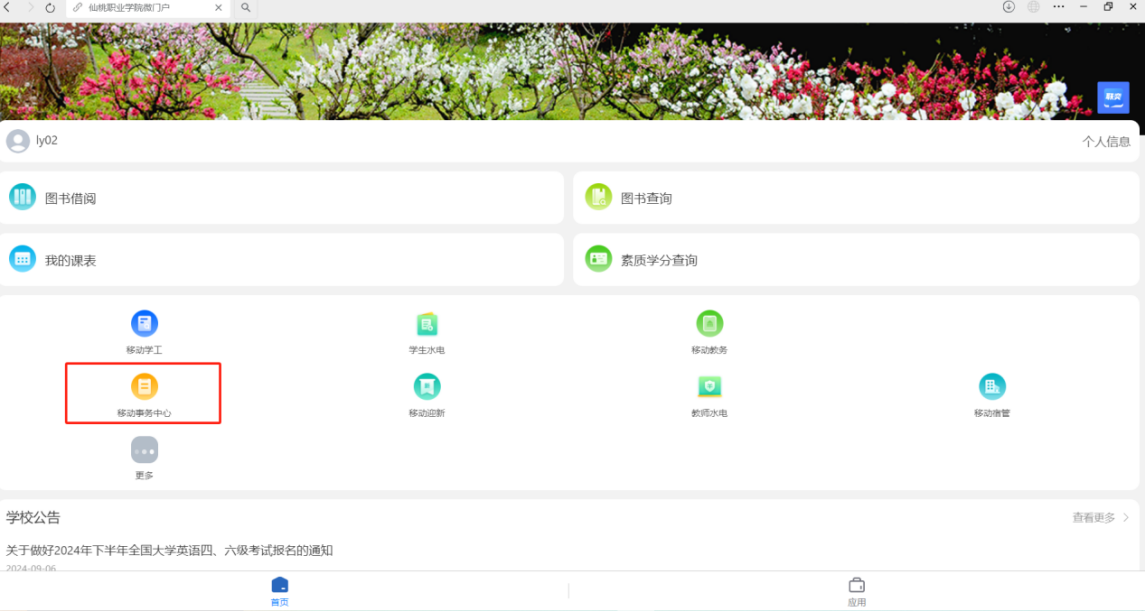Click the browser refresh button

tap(50, 7)
